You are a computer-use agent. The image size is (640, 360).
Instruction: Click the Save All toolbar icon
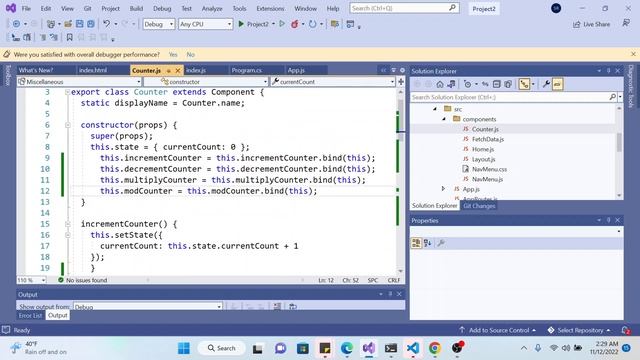91,24
